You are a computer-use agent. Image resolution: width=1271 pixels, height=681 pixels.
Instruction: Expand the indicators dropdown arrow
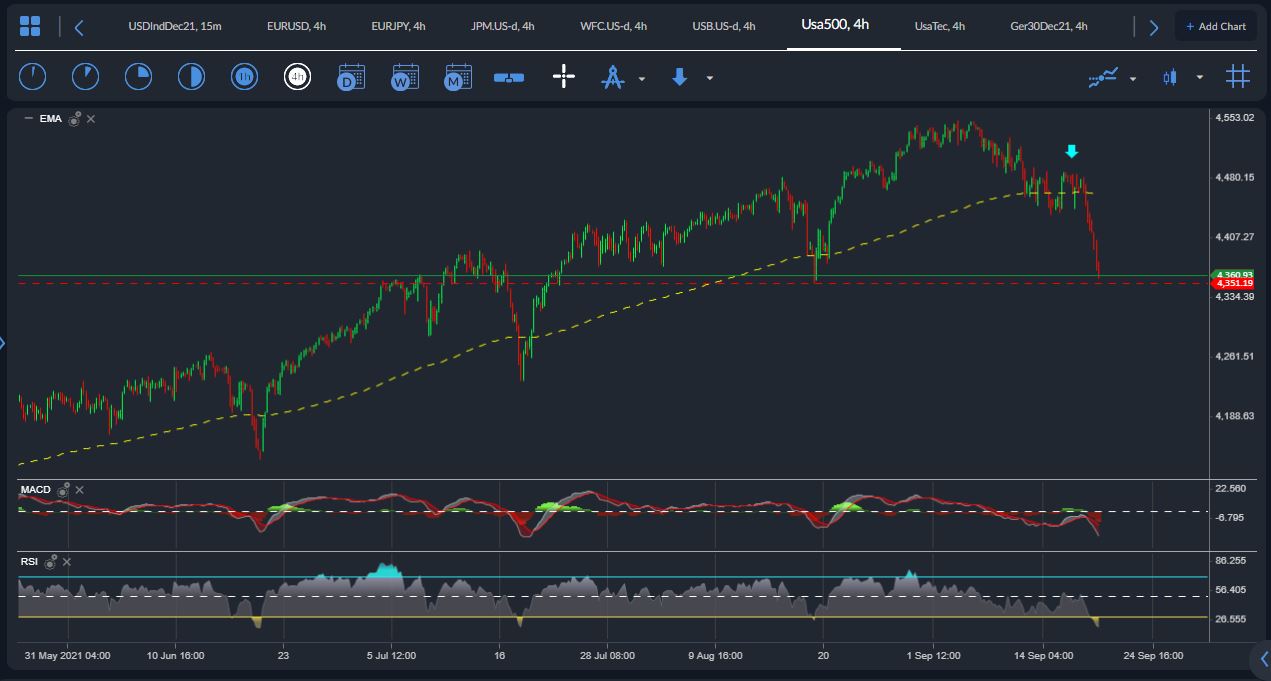click(x=1133, y=78)
